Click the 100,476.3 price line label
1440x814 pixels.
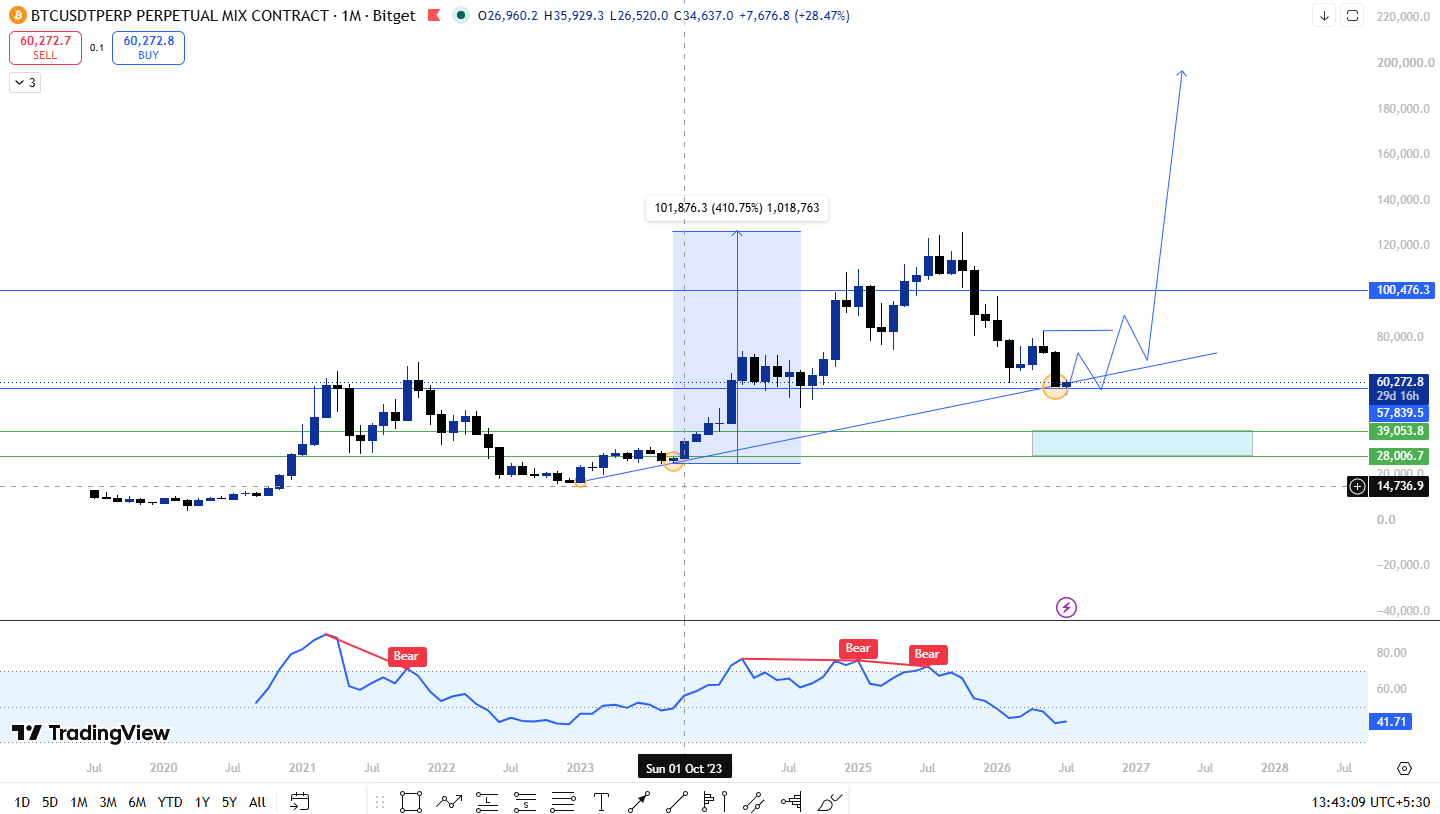pyautogui.click(x=1401, y=290)
